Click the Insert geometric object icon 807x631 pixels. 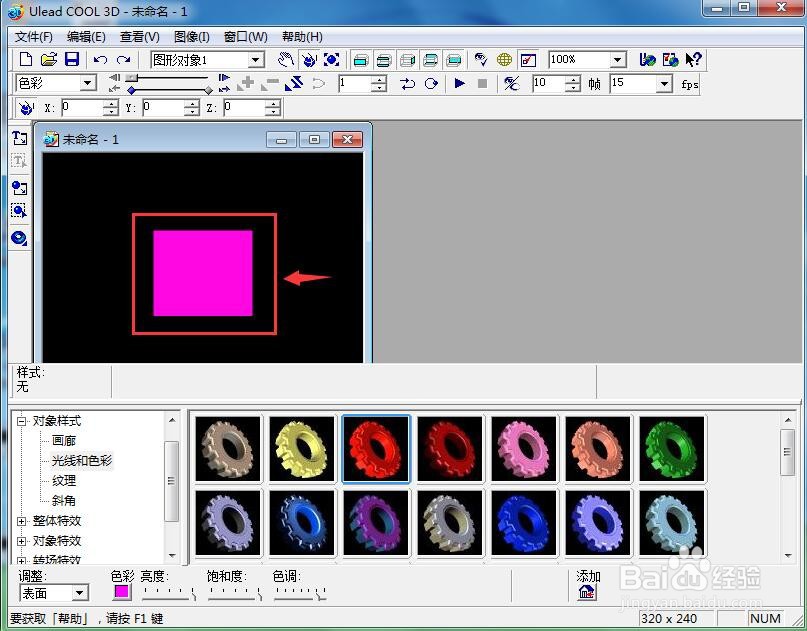(20, 238)
